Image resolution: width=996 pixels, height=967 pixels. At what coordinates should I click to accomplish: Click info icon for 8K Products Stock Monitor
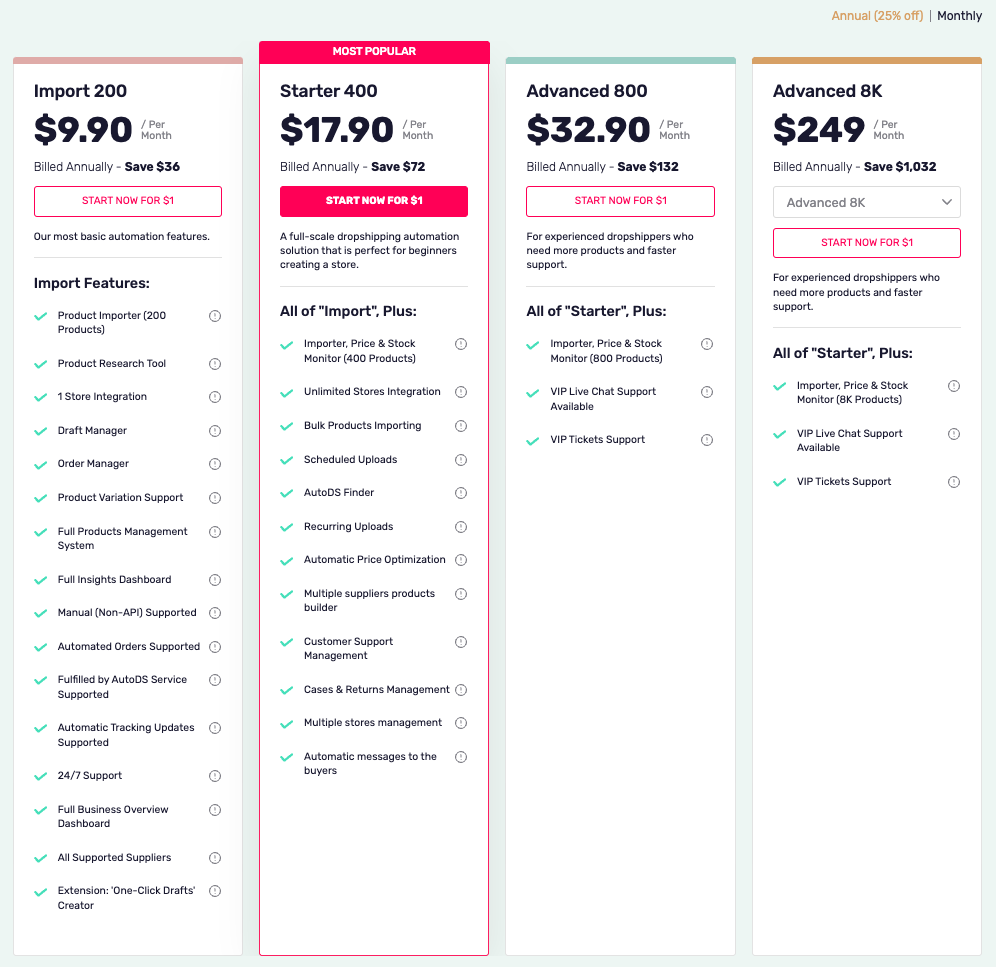tap(954, 385)
